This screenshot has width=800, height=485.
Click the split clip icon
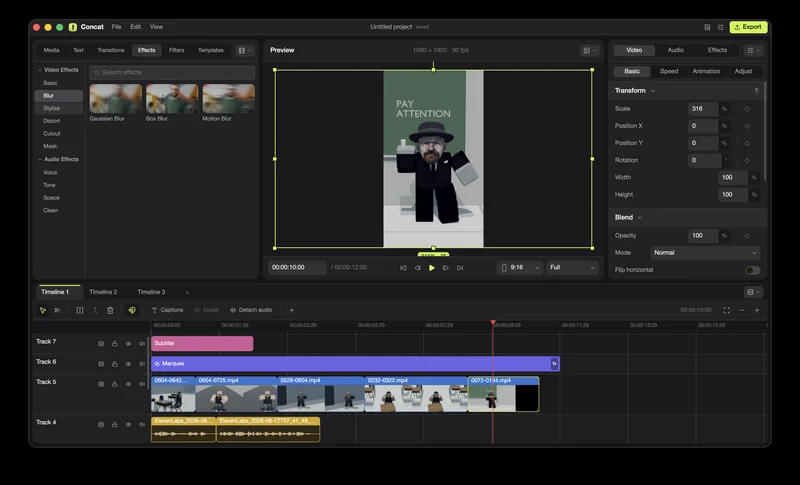point(80,310)
